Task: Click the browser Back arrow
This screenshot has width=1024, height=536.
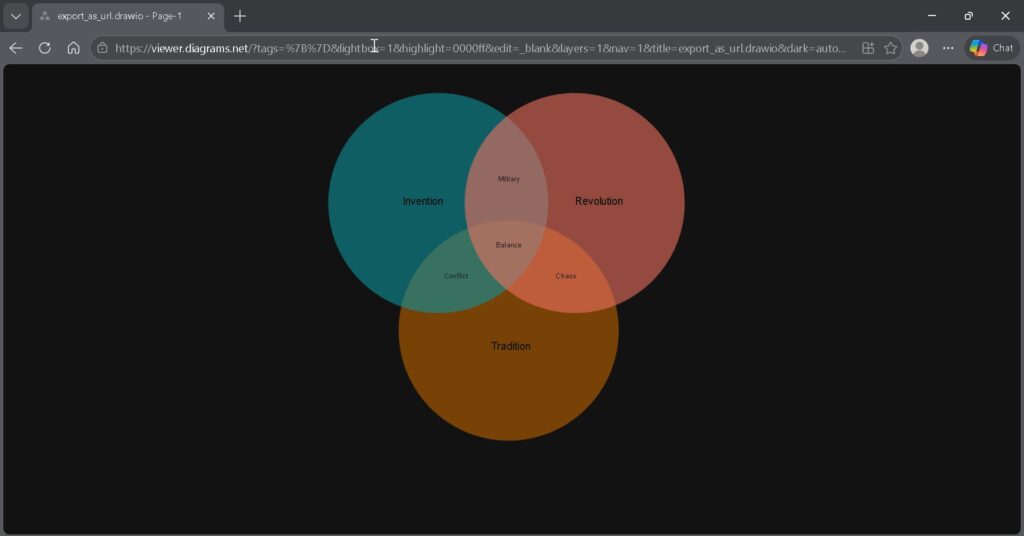Action: (16, 48)
